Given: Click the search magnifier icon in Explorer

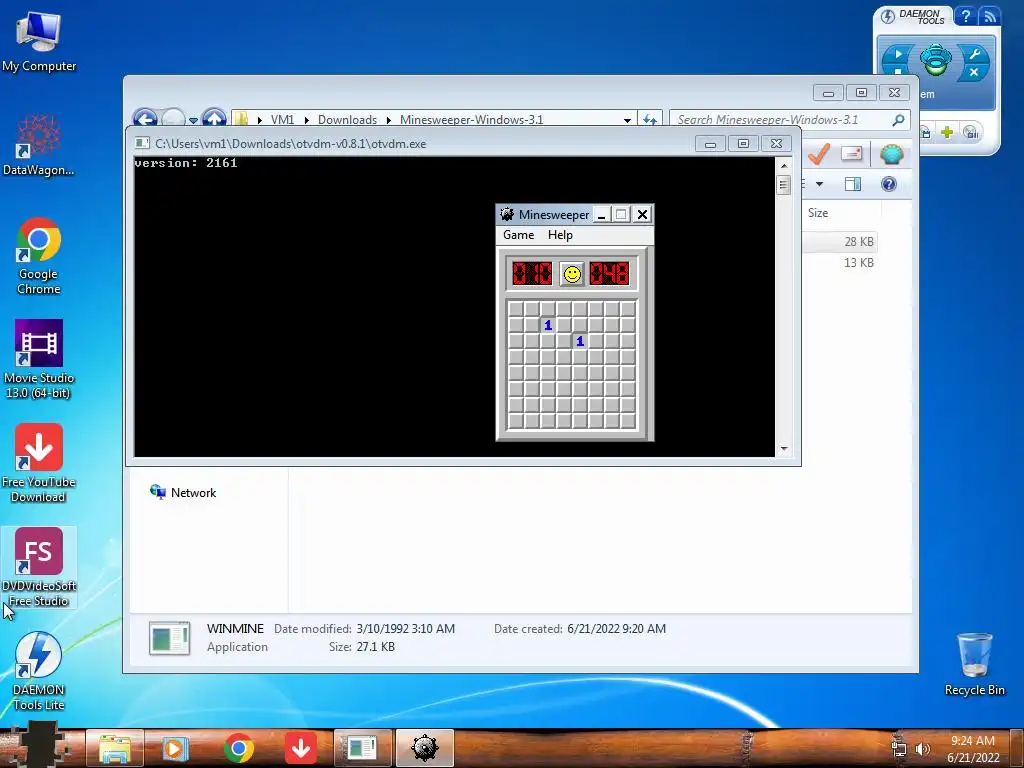Looking at the screenshot, I should click(898, 120).
